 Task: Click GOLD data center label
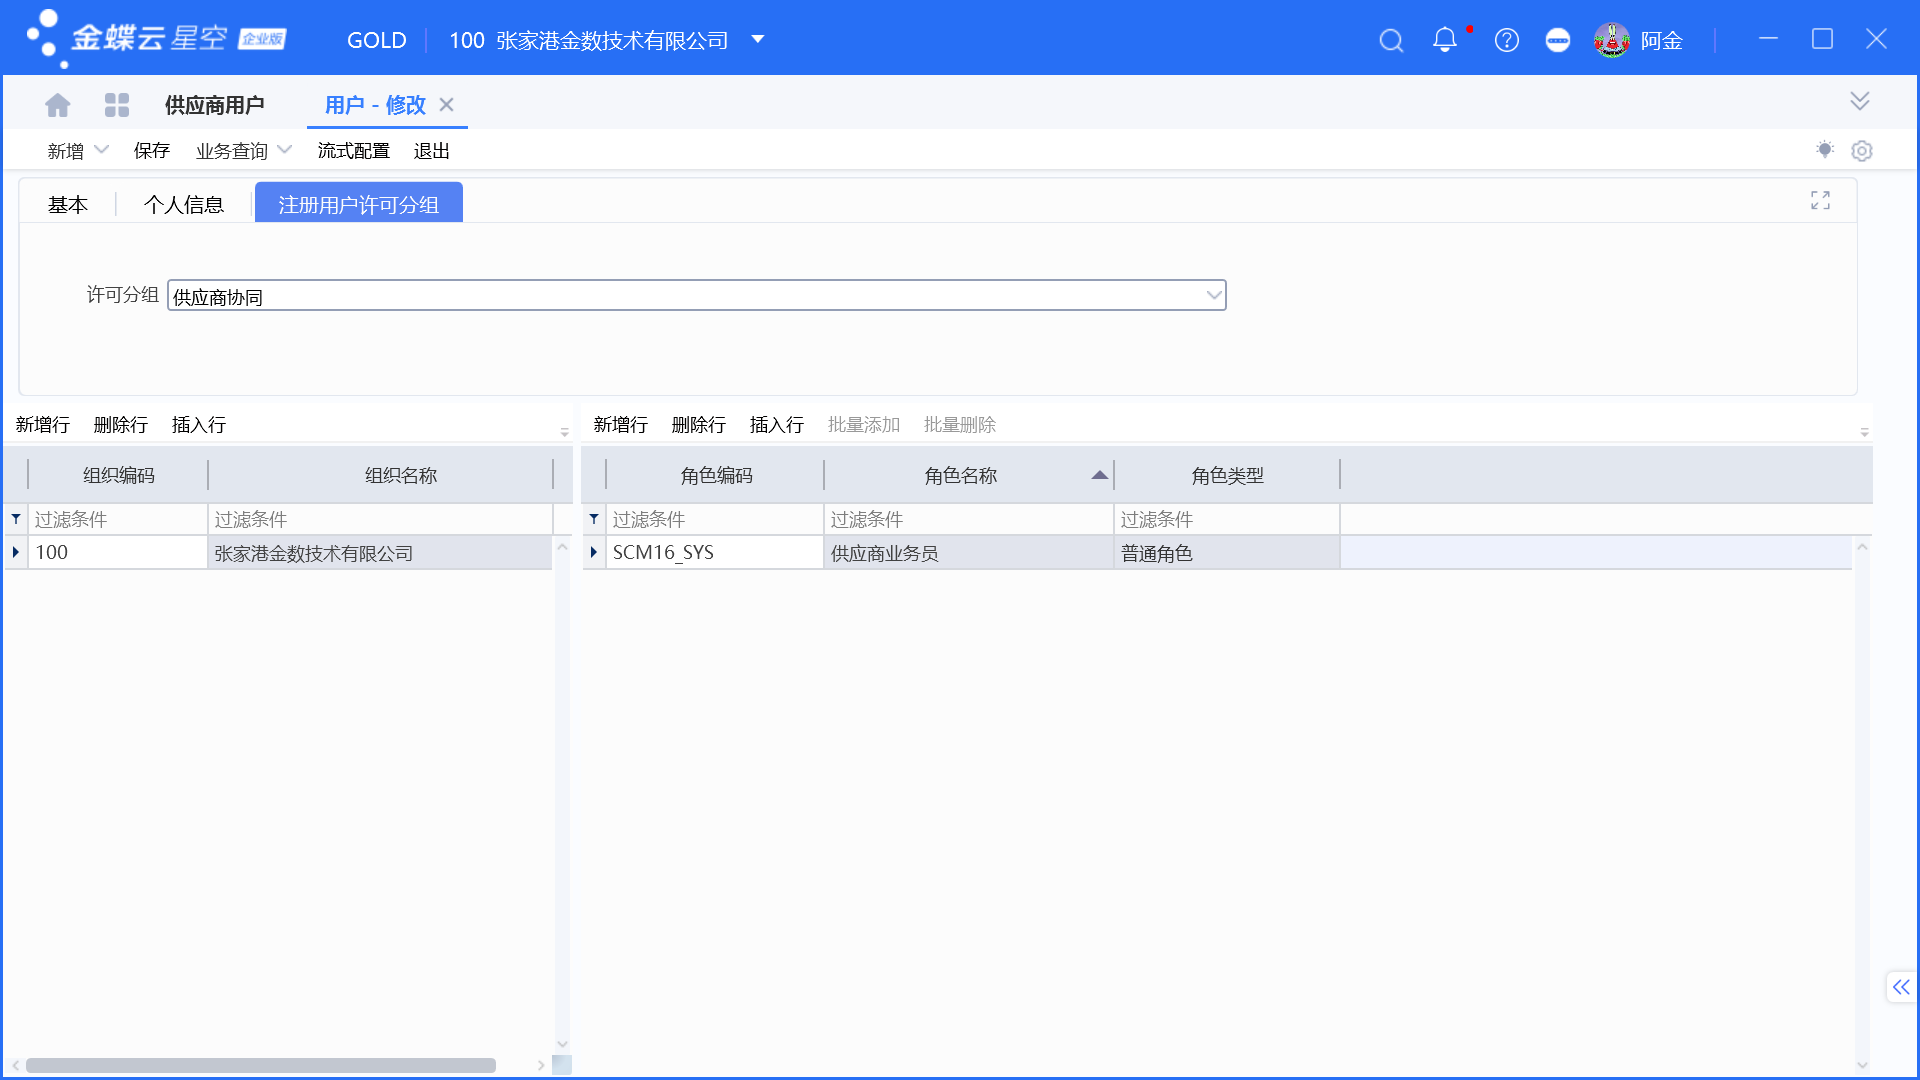377,40
